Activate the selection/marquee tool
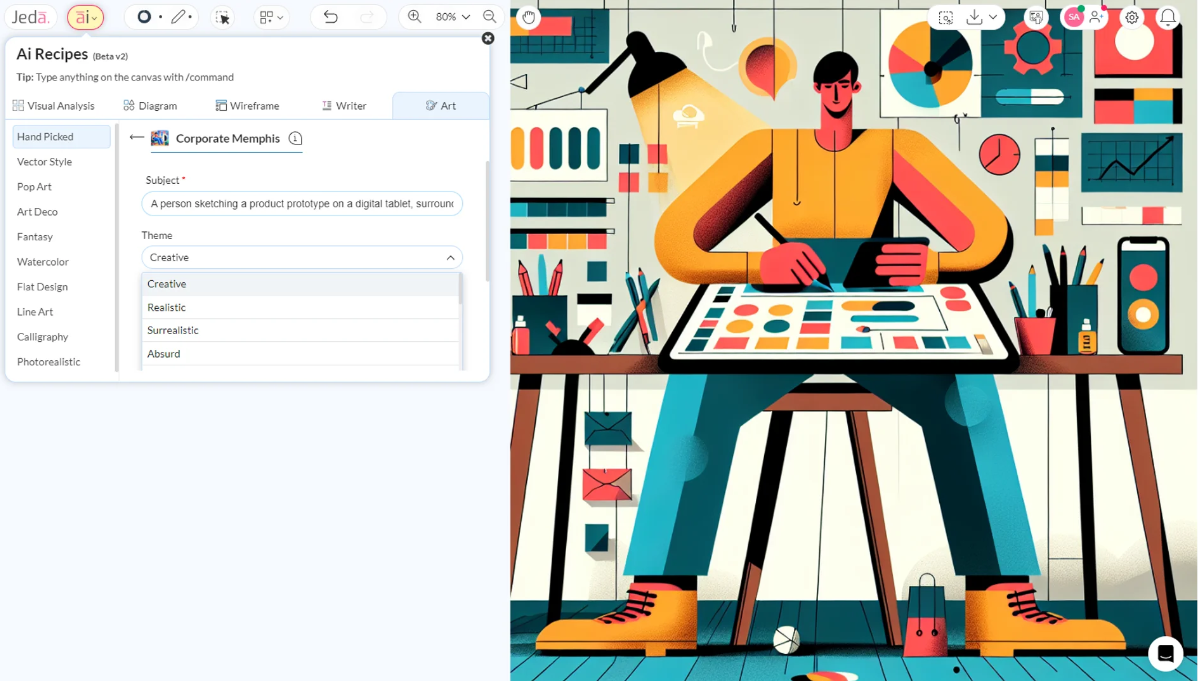The image size is (1198, 681). [x=223, y=17]
